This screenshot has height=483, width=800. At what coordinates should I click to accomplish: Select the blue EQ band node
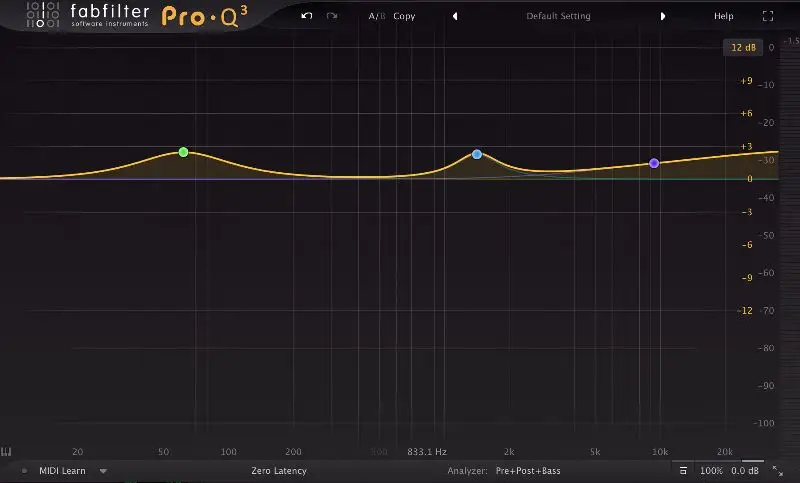click(477, 154)
